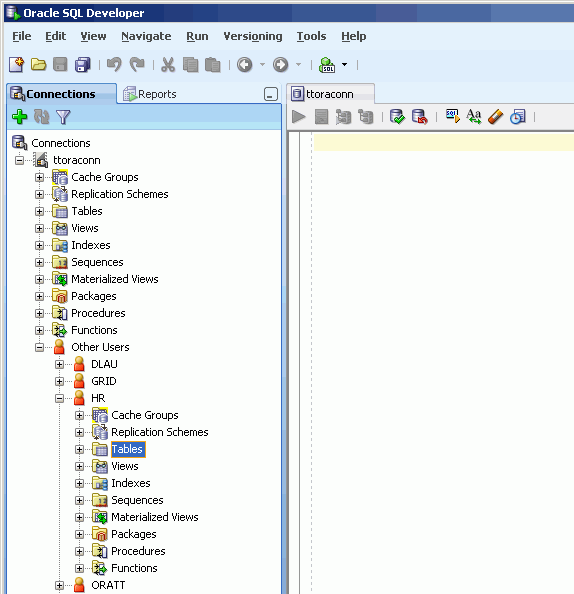The image size is (574, 594).
Task: Click the Undo toolbar icon
Action: tap(114, 65)
